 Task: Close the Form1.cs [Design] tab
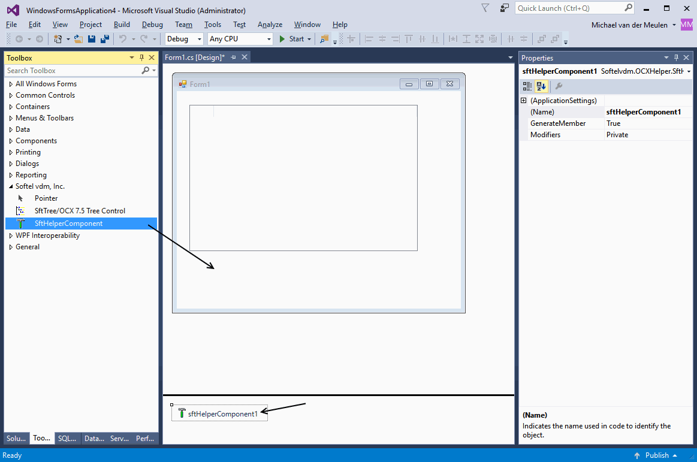point(244,57)
